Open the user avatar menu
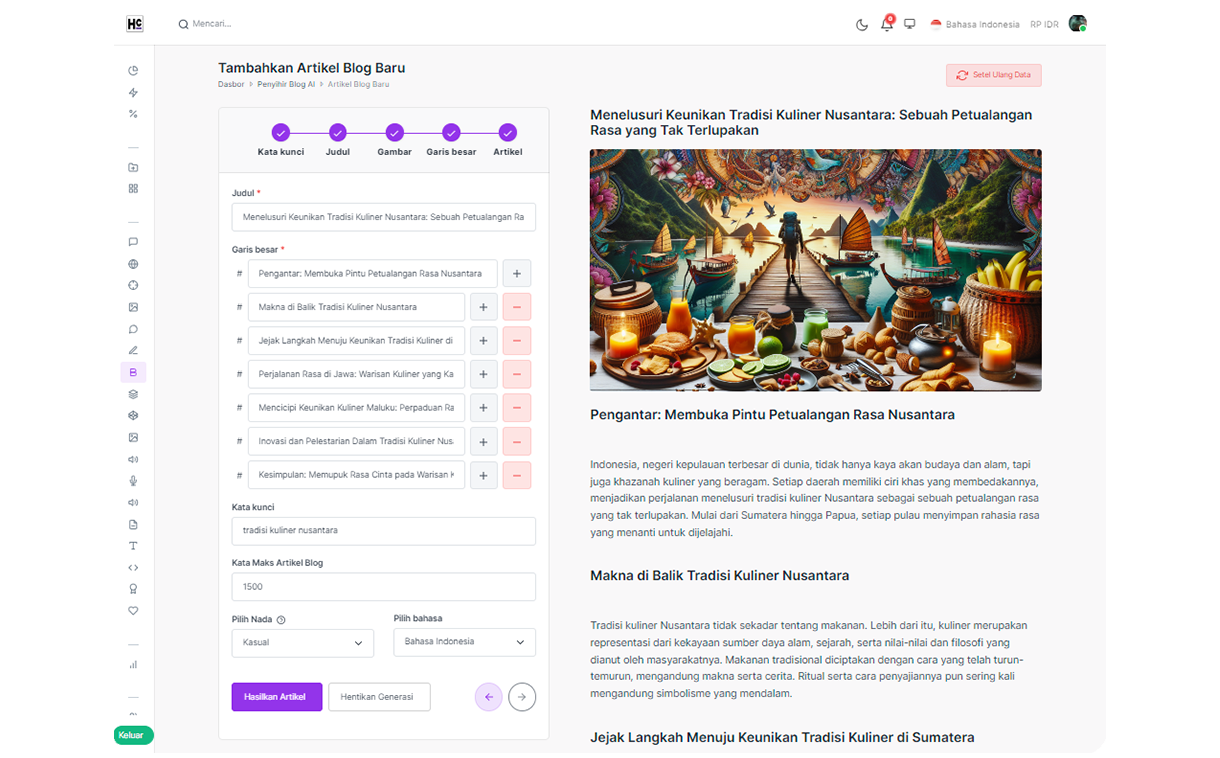Viewport: 1220px width, 758px height. coord(1077,24)
